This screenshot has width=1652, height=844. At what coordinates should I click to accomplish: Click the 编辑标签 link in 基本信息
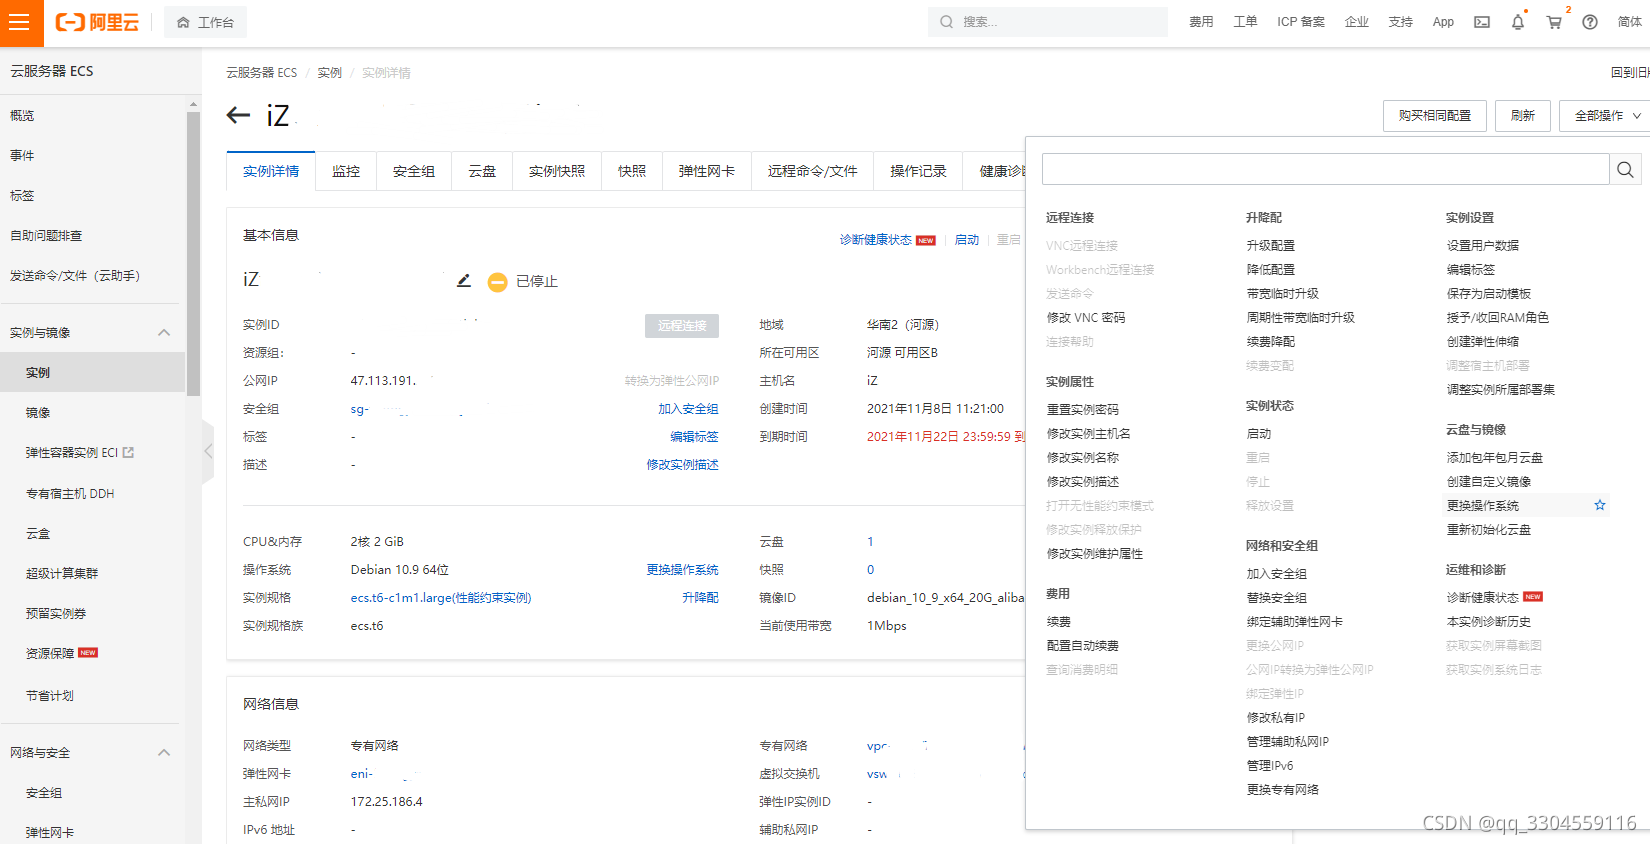694,437
